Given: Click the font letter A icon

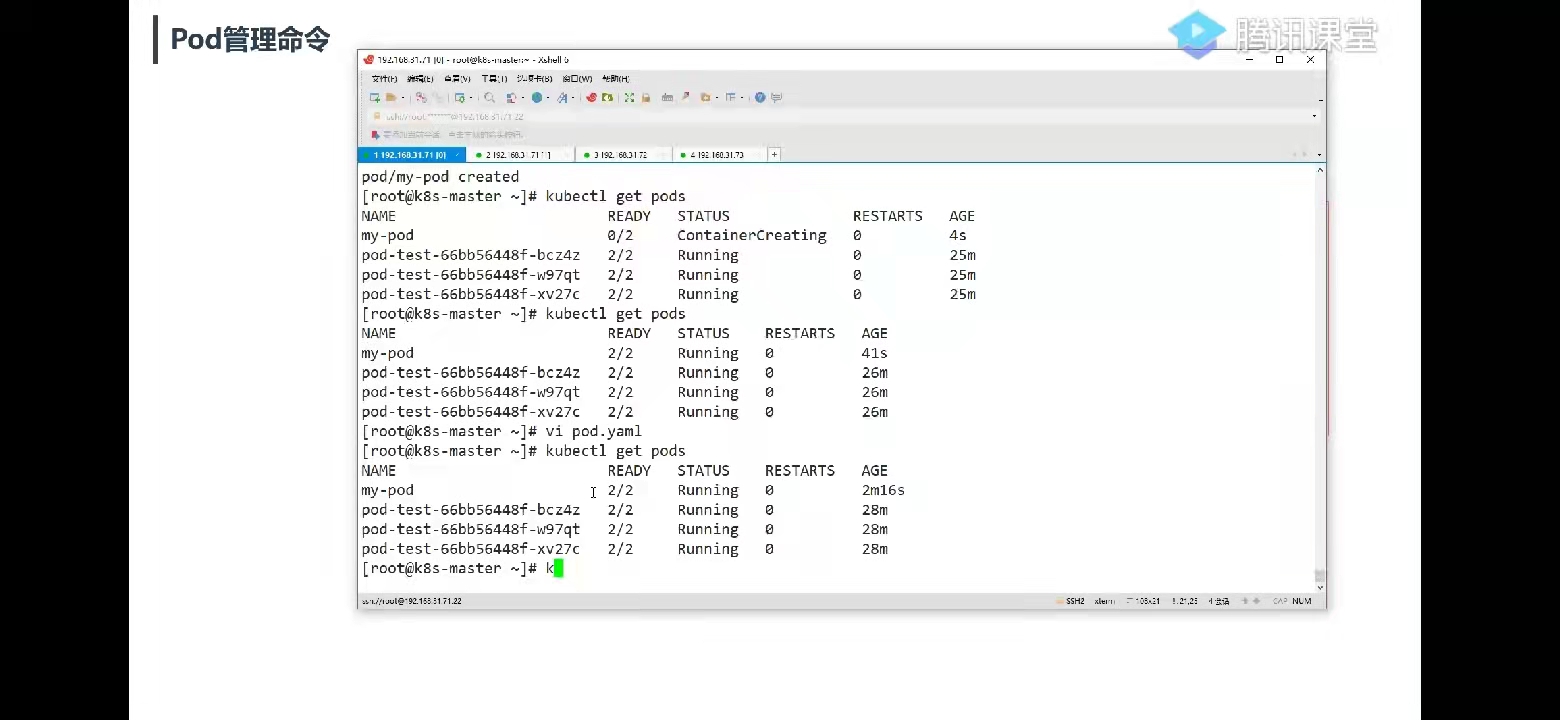Looking at the screenshot, I should 562,98.
